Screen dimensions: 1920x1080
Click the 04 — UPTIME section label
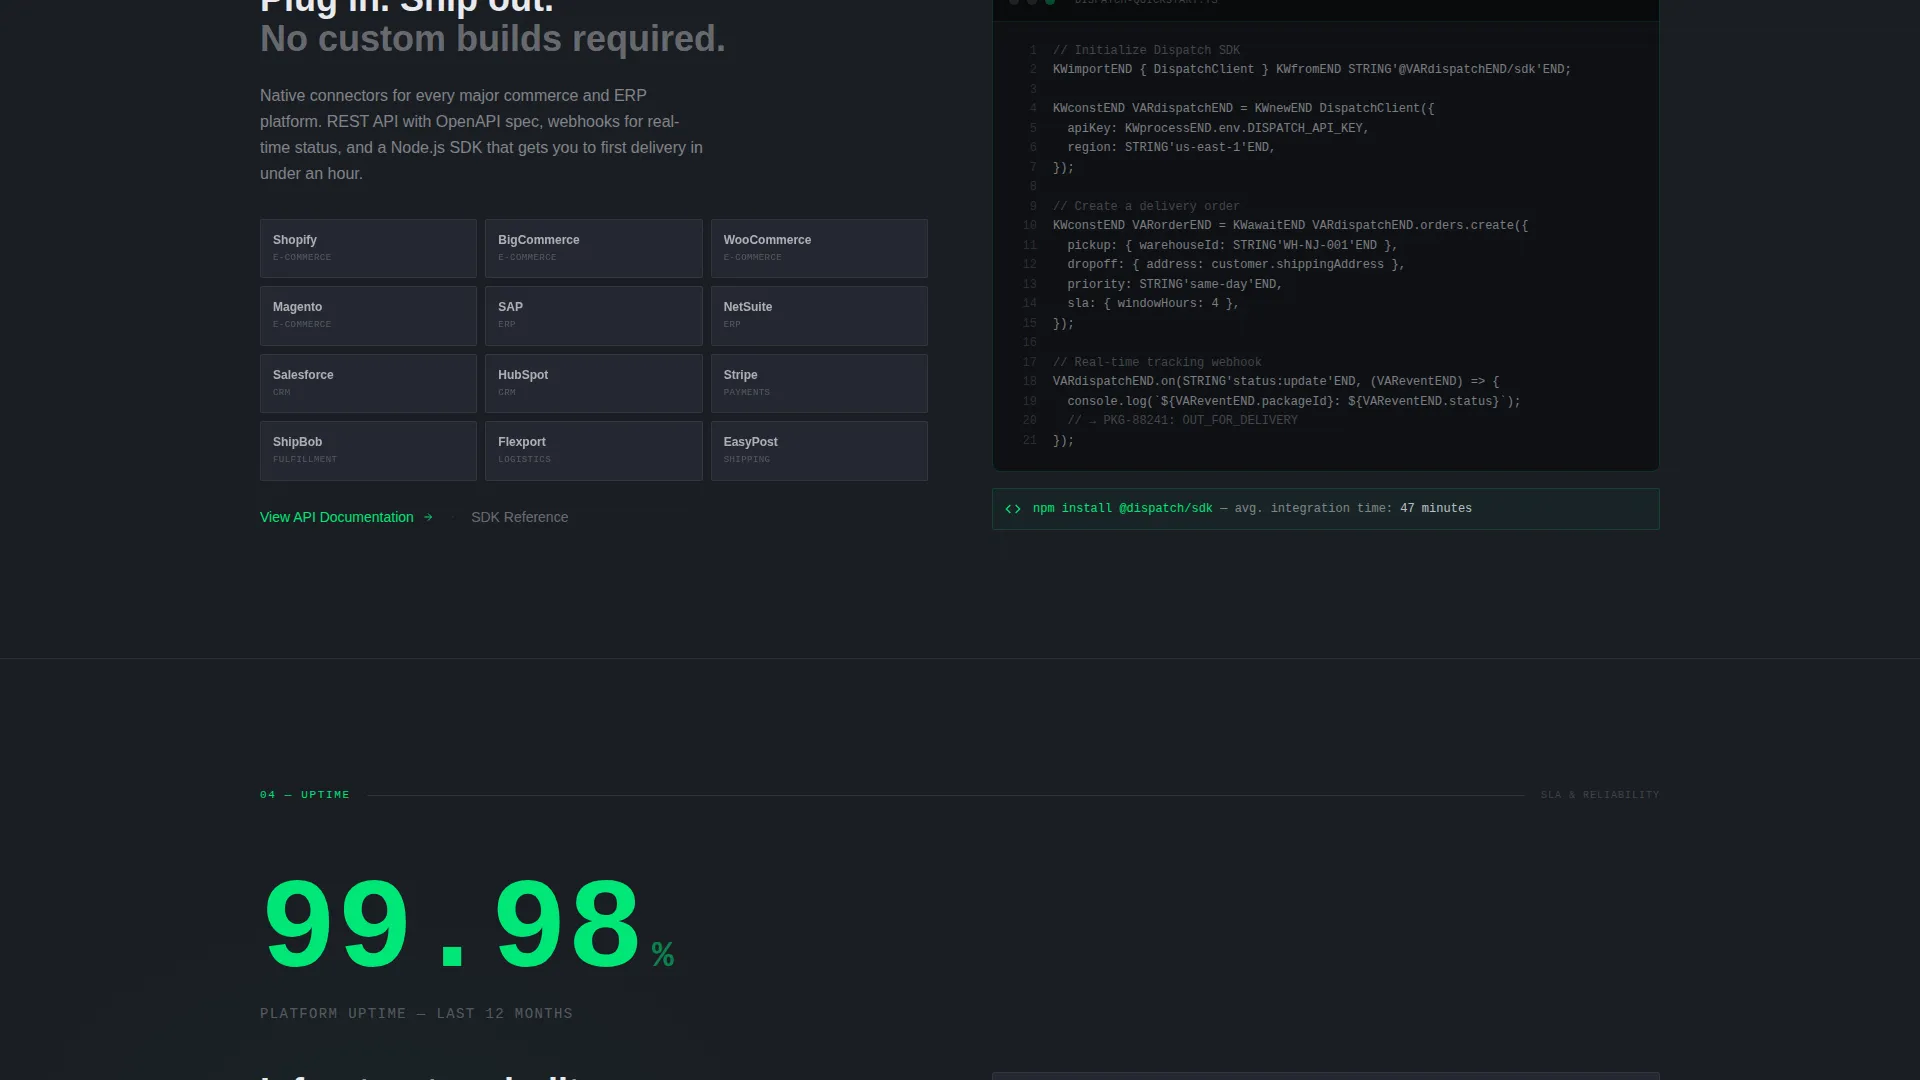click(x=305, y=795)
